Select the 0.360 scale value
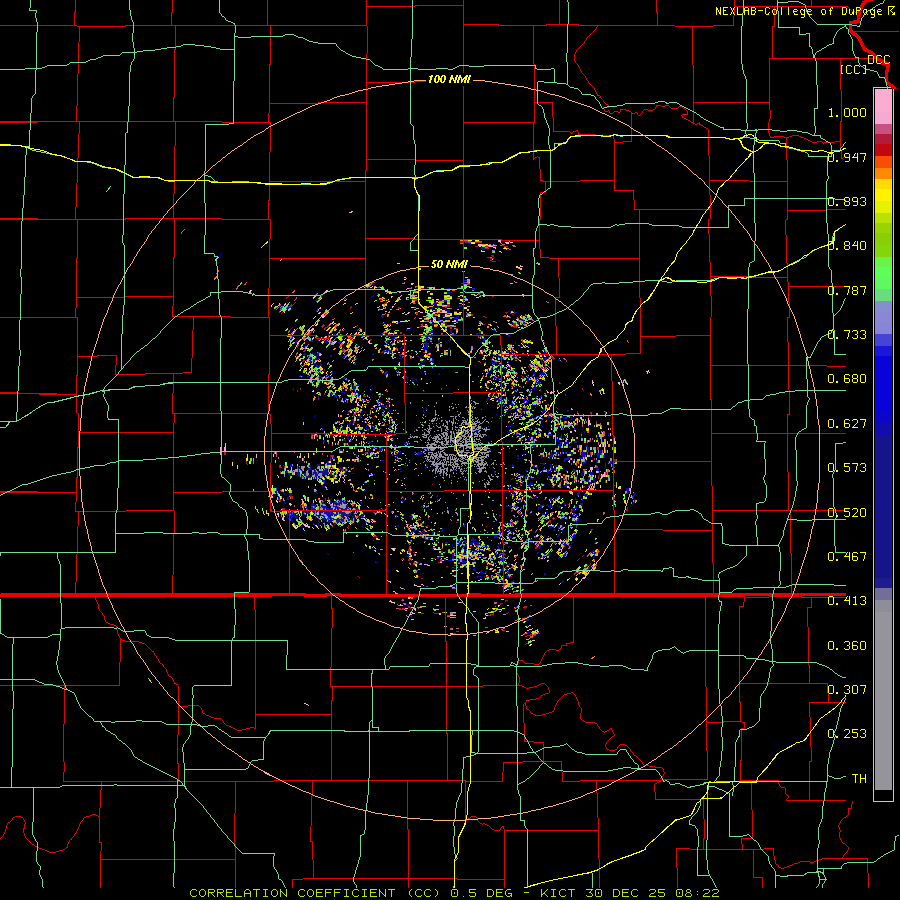 (847, 646)
